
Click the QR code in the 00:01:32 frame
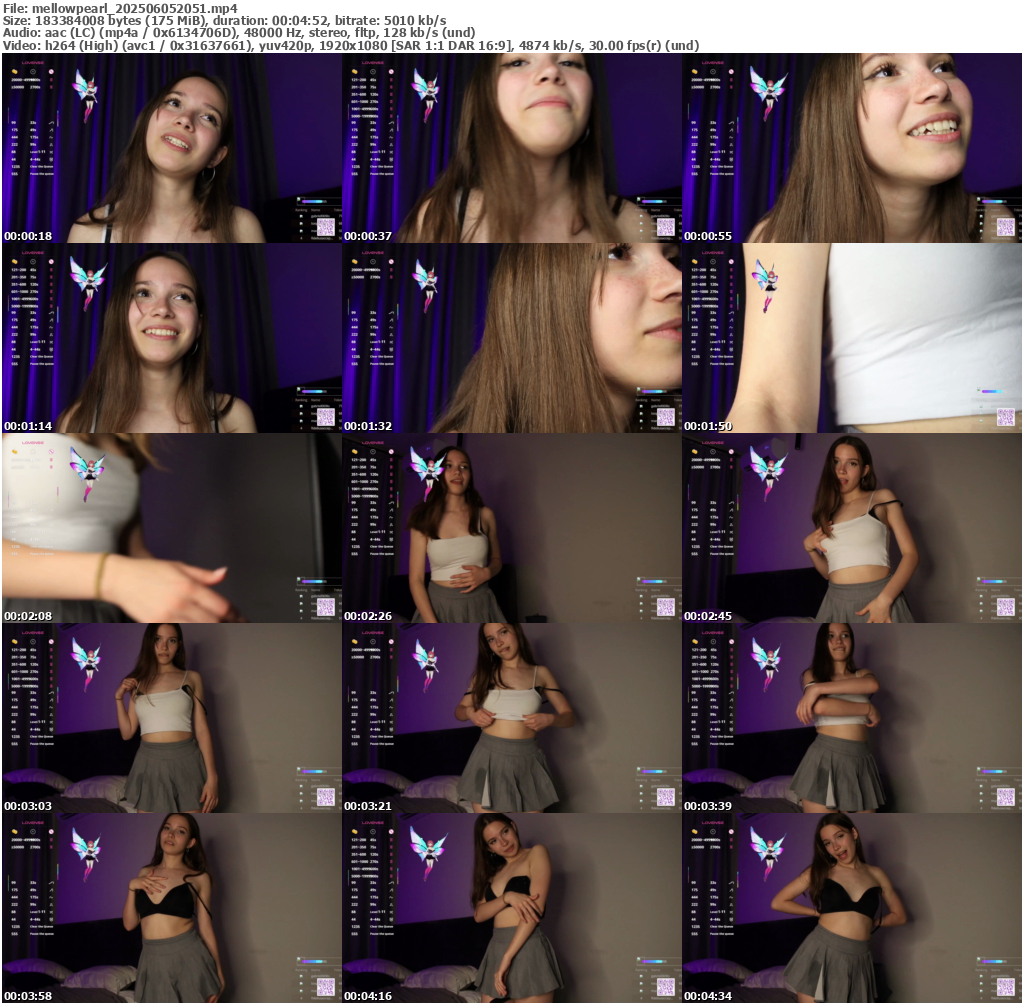[665, 417]
